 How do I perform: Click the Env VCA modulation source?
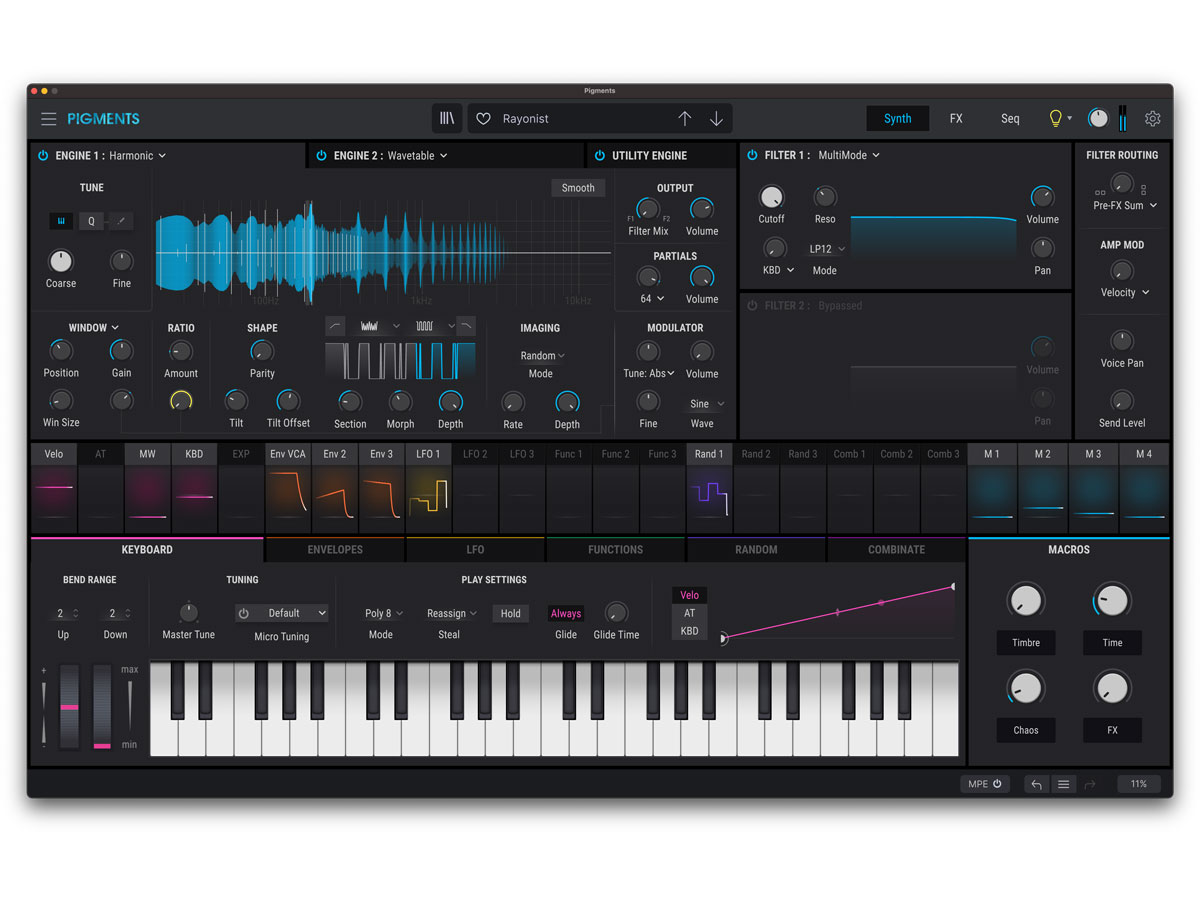288,488
